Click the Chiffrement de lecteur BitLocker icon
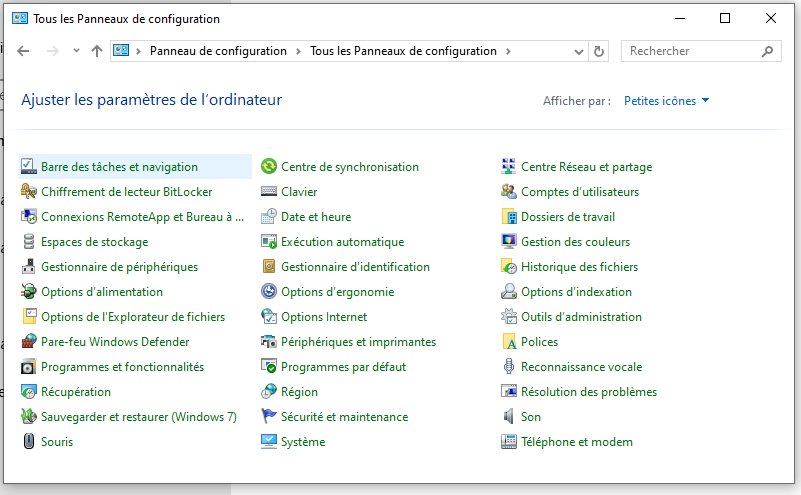Image resolution: width=801 pixels, height=495 pixels. pyautogui.click(x=29, y=192)
